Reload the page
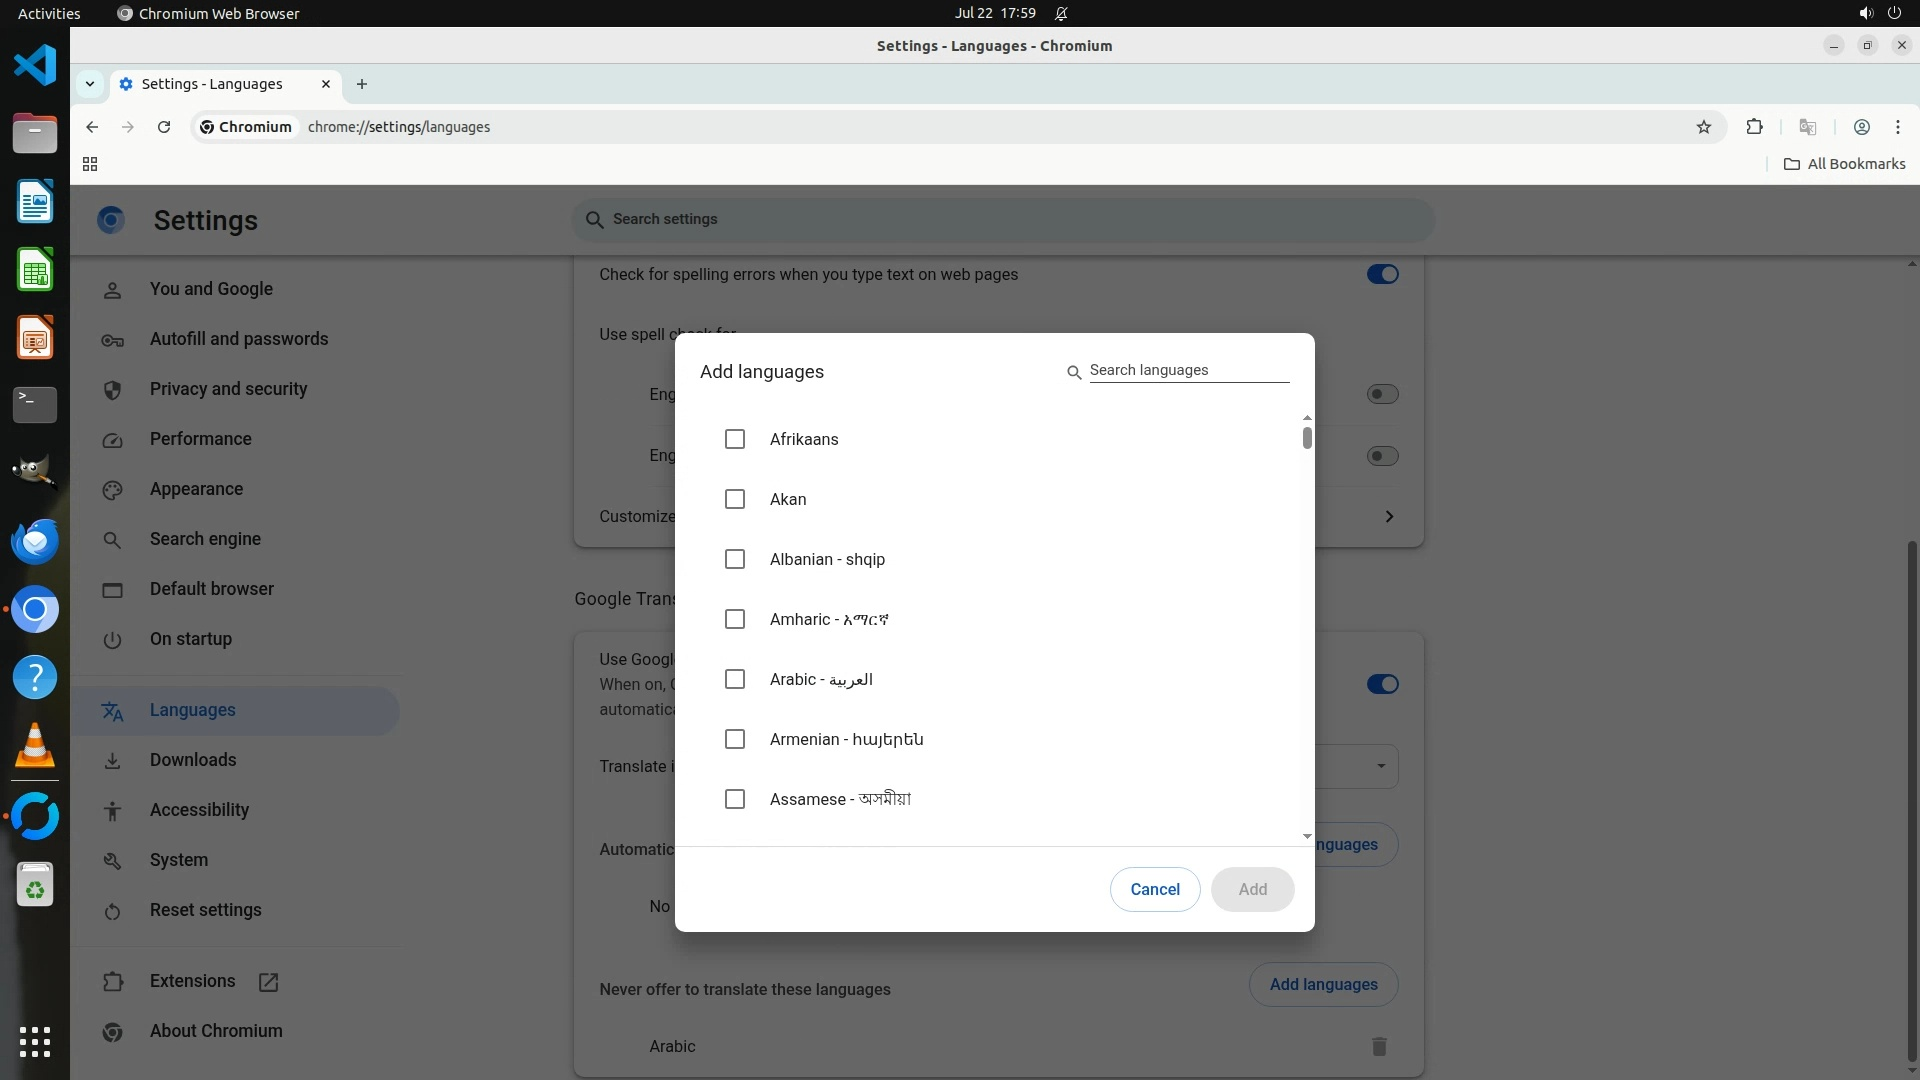 164,127
